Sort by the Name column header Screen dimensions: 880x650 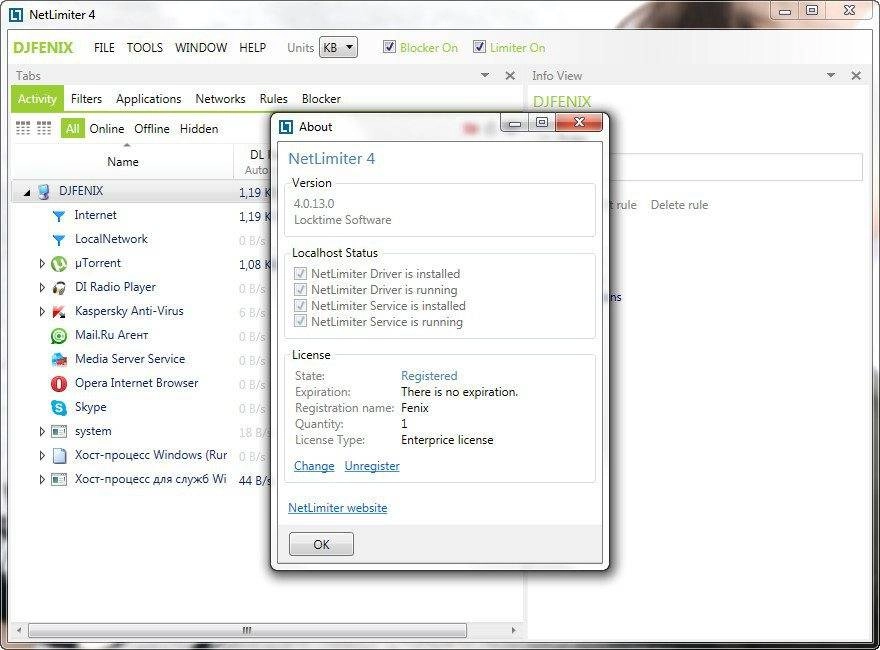122,162
